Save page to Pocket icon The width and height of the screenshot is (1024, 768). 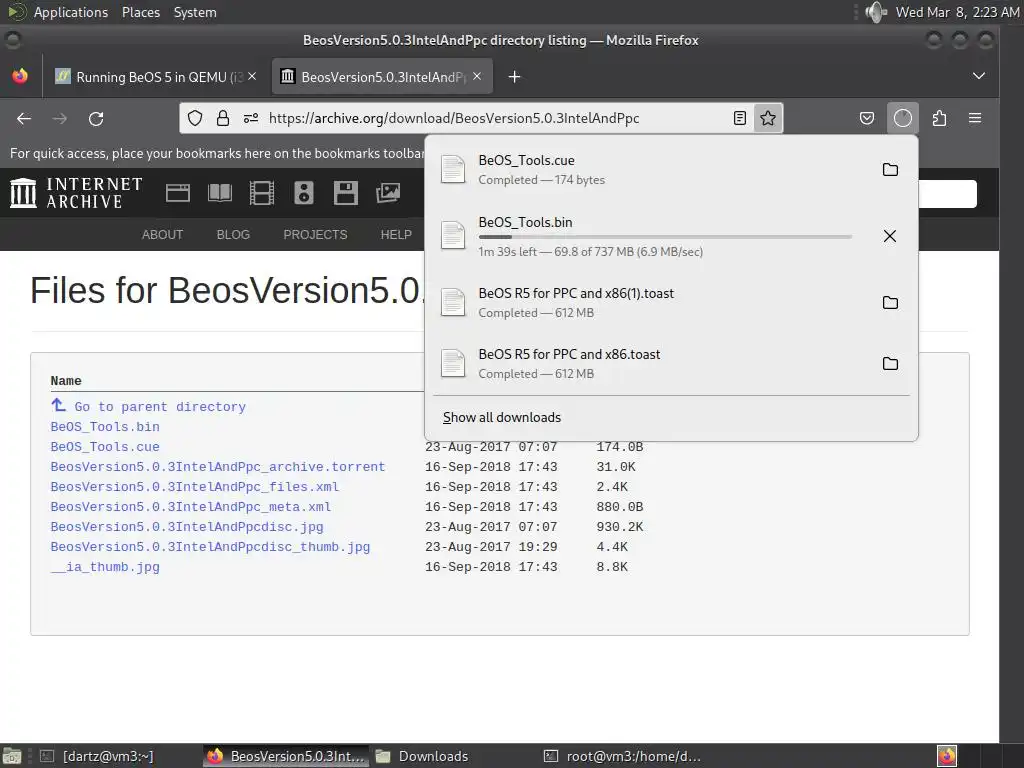click(x=867, y=118)
